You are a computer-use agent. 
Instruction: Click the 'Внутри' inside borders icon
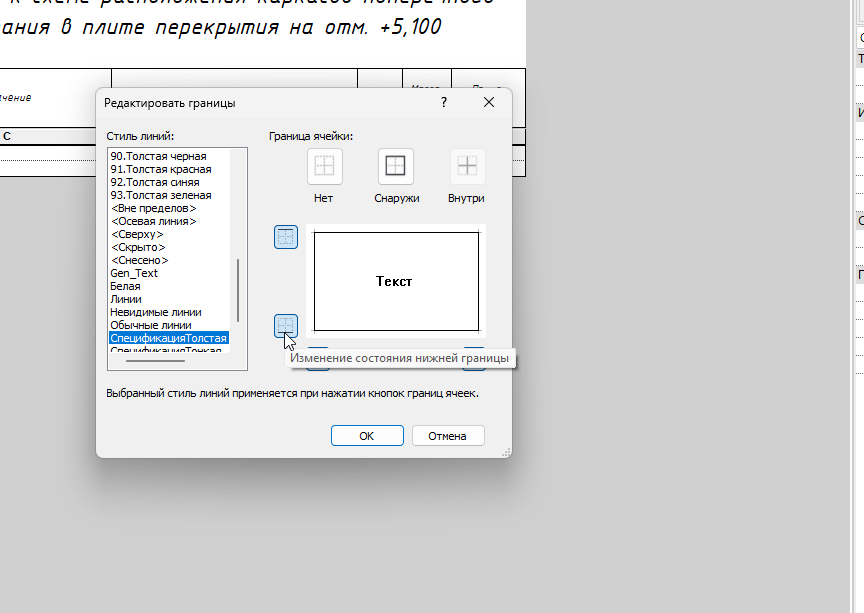(x=467, y=166)
